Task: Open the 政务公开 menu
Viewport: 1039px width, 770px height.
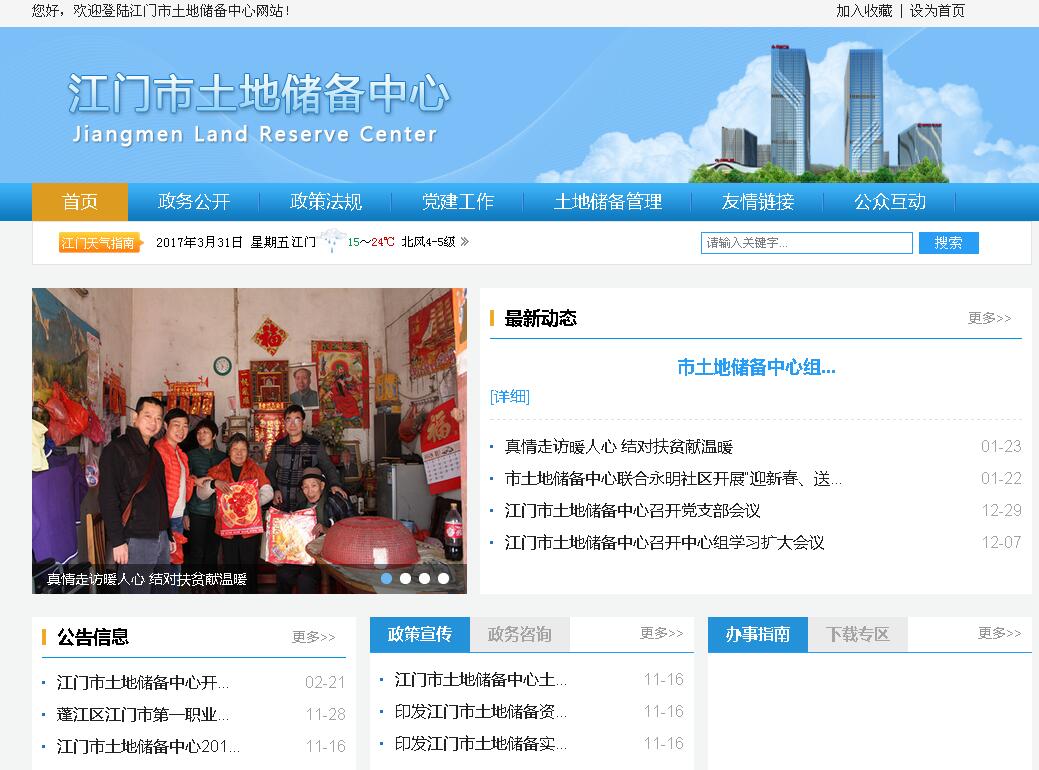Action: point(193,201)
